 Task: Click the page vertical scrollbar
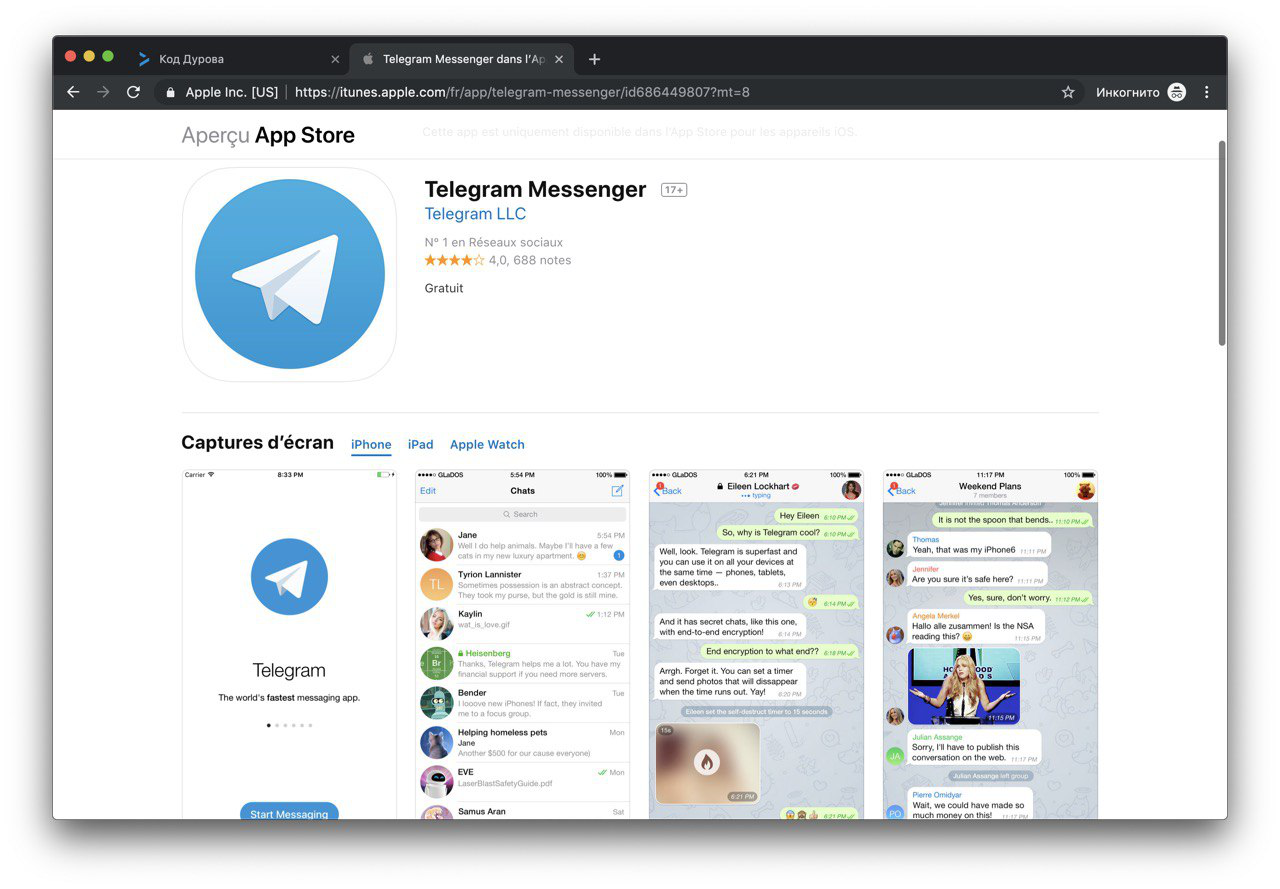(1221, 243)
